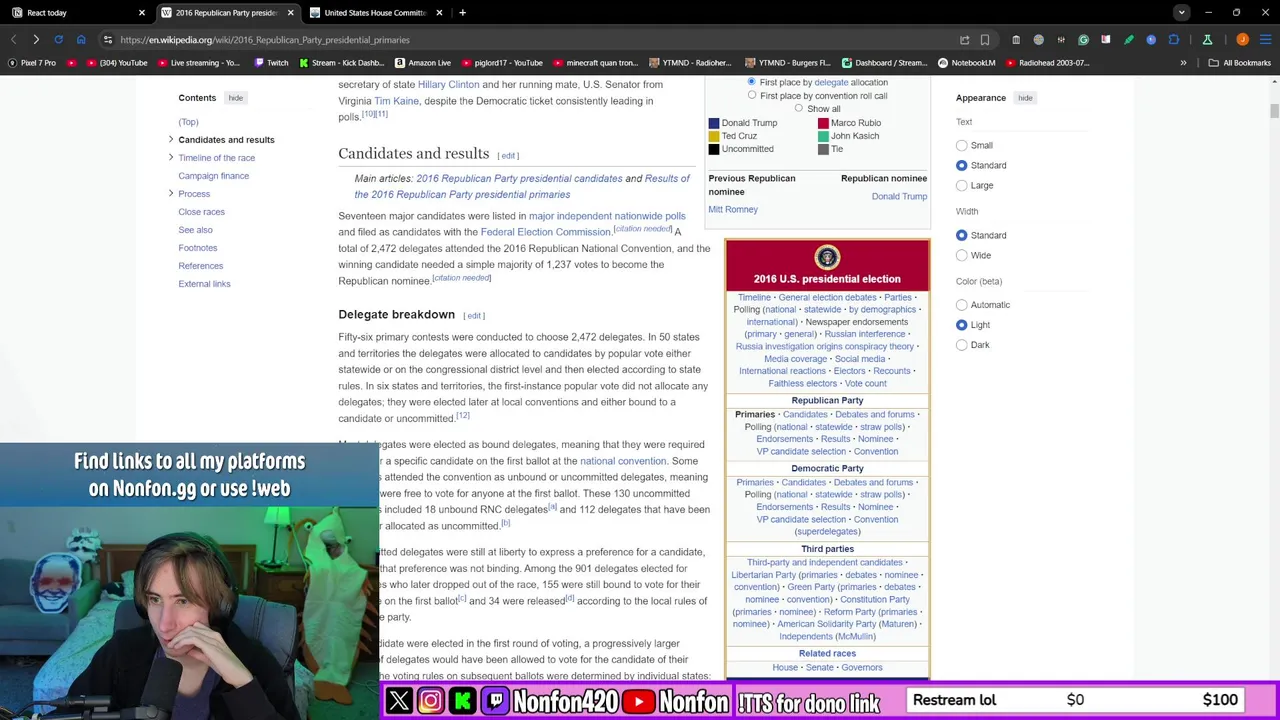The image size is (1280, 720).
Task: Click the green highlighter extension icon
Action: [1129, 40]
